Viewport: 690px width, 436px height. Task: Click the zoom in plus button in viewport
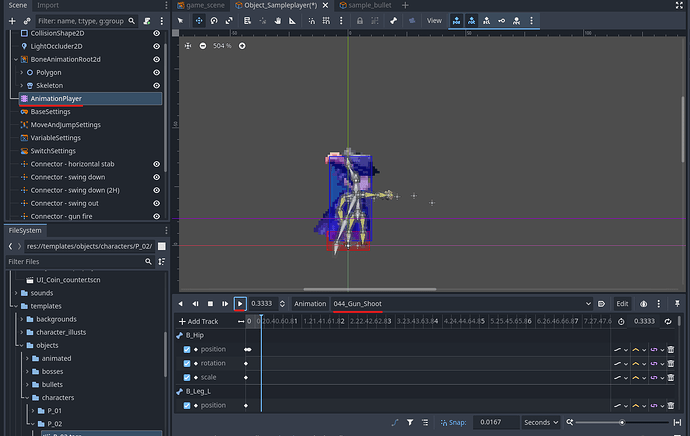242,45
